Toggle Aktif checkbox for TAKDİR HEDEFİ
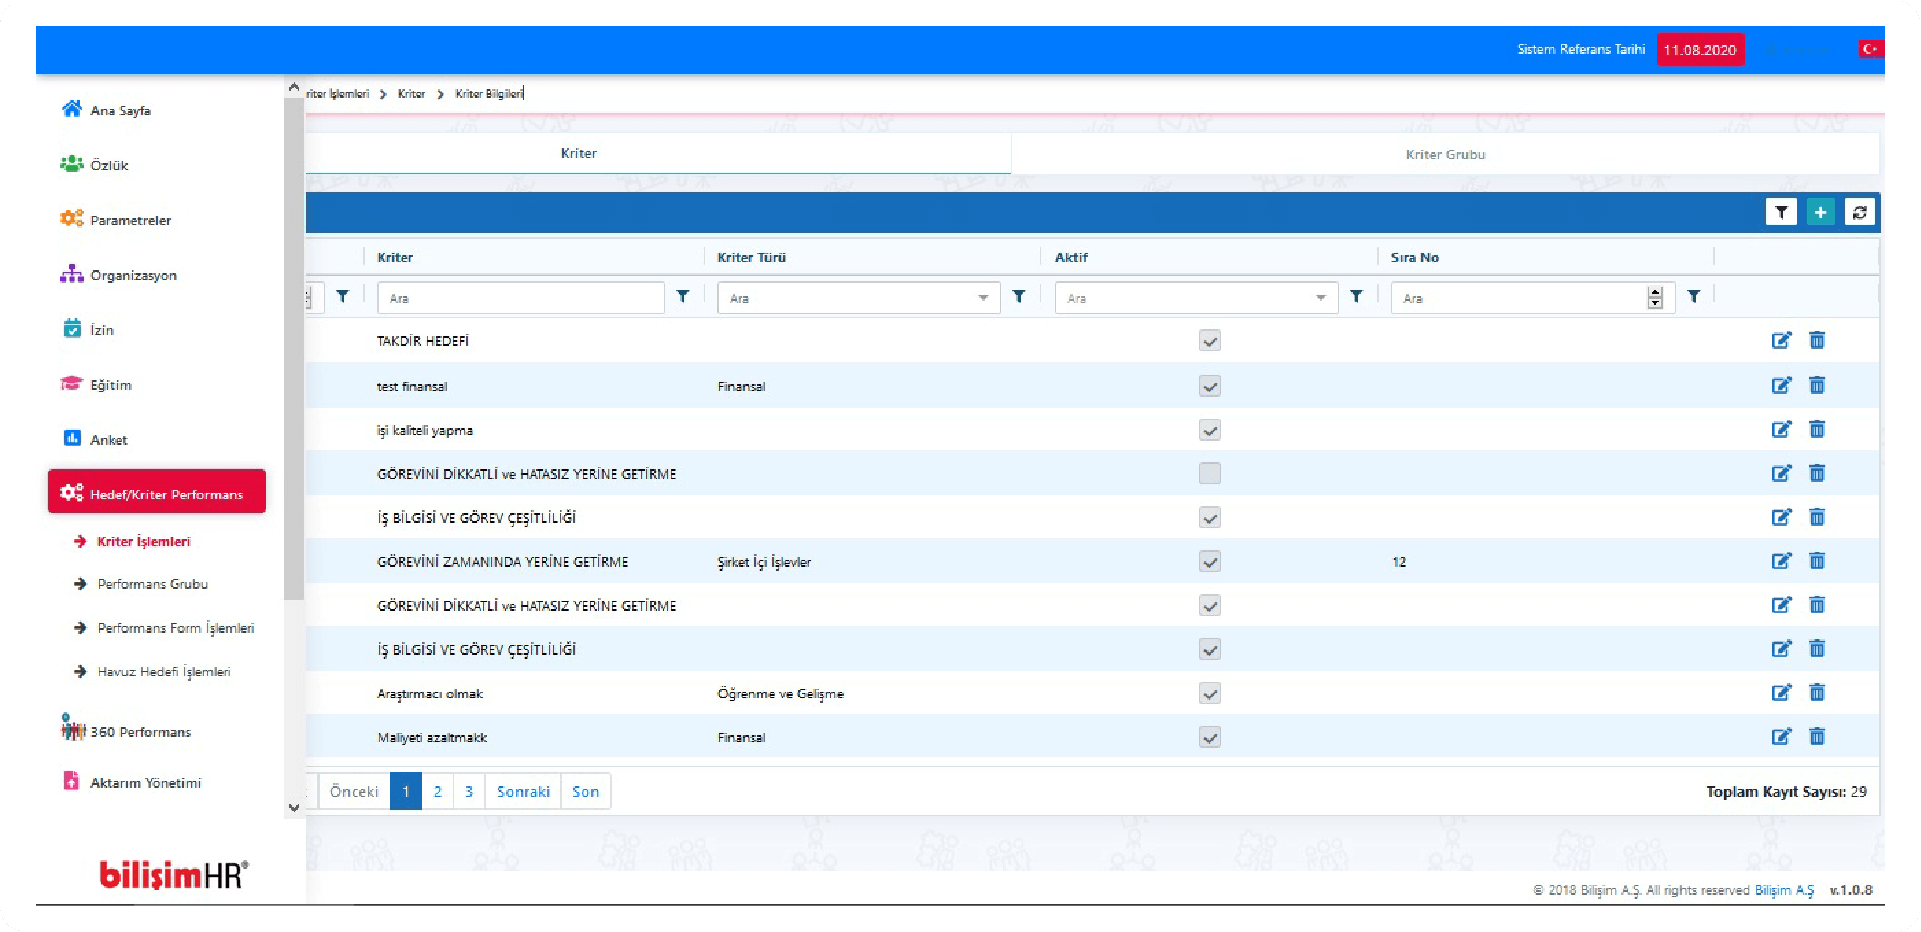This screenshot has width=1921, height=932. pos(1210,341)
